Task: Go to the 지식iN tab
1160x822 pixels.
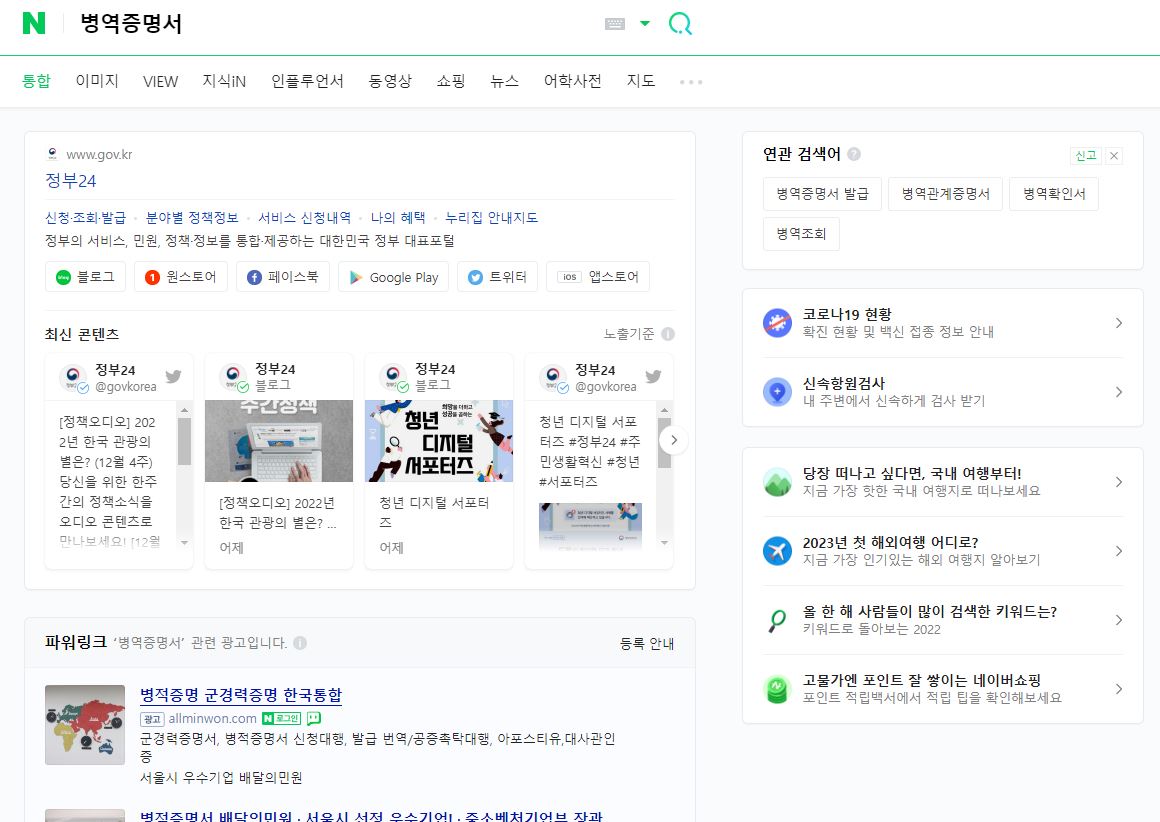Action: (x=224, y=81)
